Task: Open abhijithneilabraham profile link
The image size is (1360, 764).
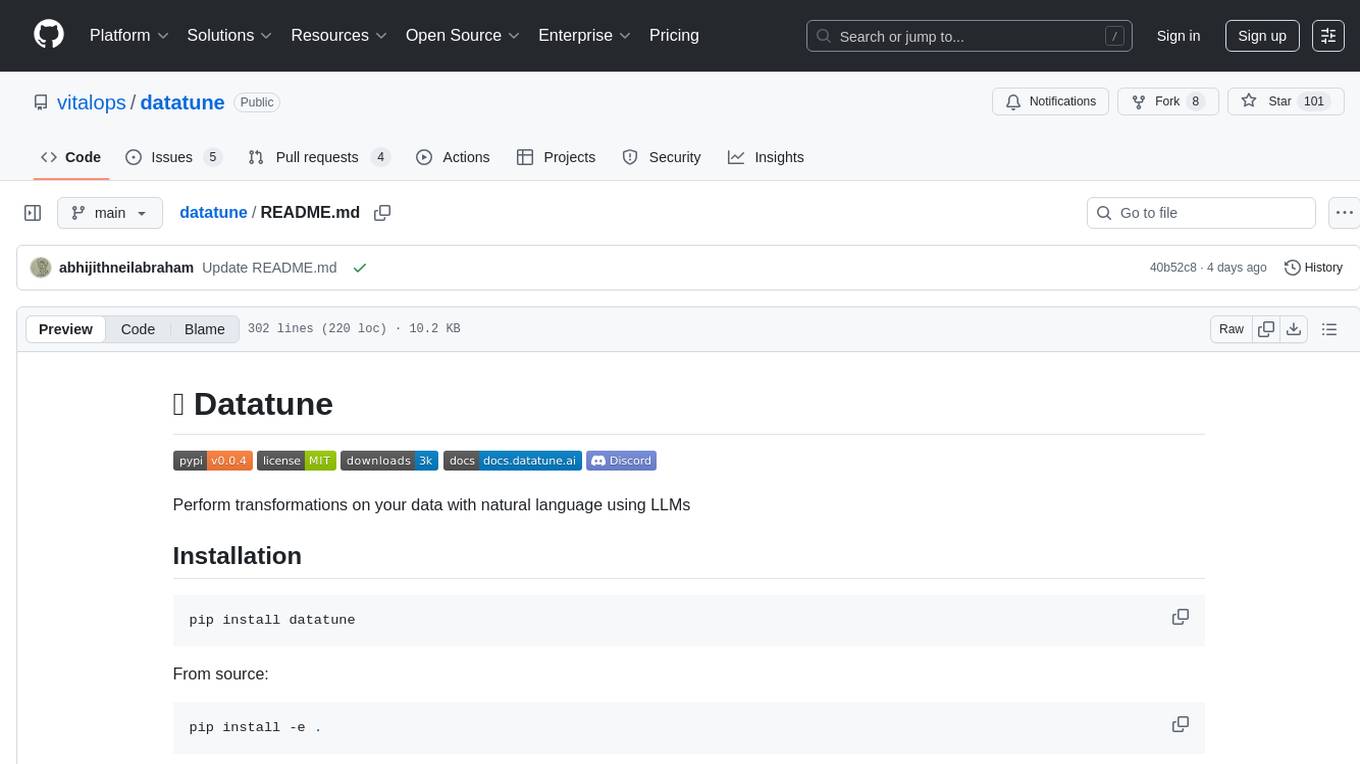Action: point(126,267)
